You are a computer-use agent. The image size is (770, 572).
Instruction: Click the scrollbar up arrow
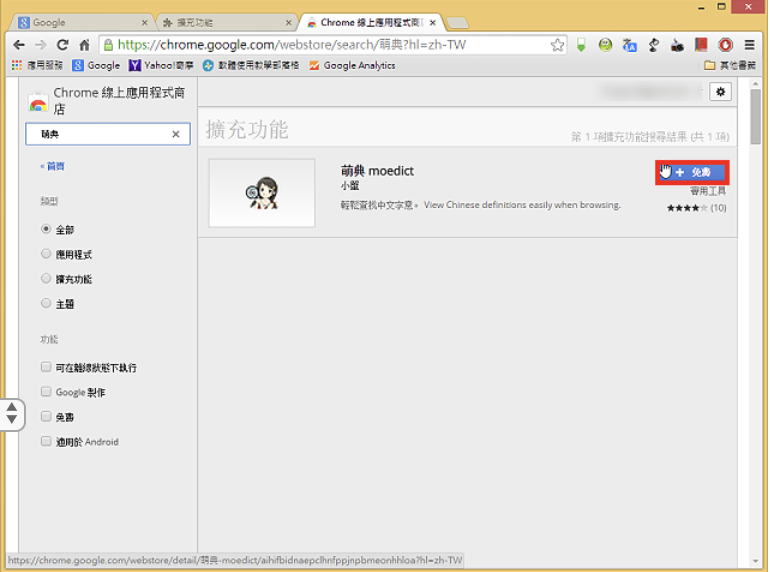(755, 84)
